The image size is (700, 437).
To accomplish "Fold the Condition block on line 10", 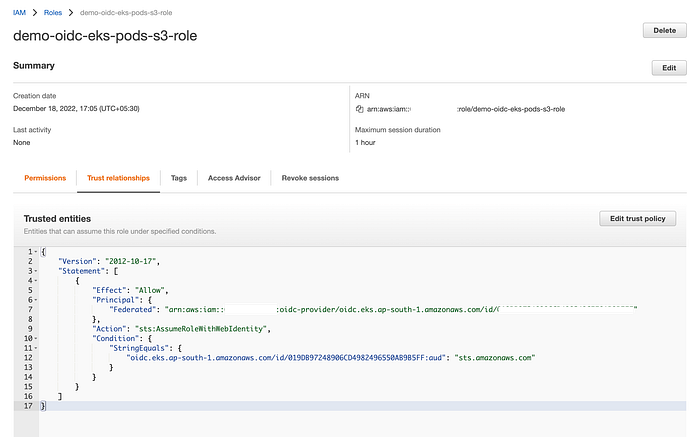I will click(x=36, y=338).
